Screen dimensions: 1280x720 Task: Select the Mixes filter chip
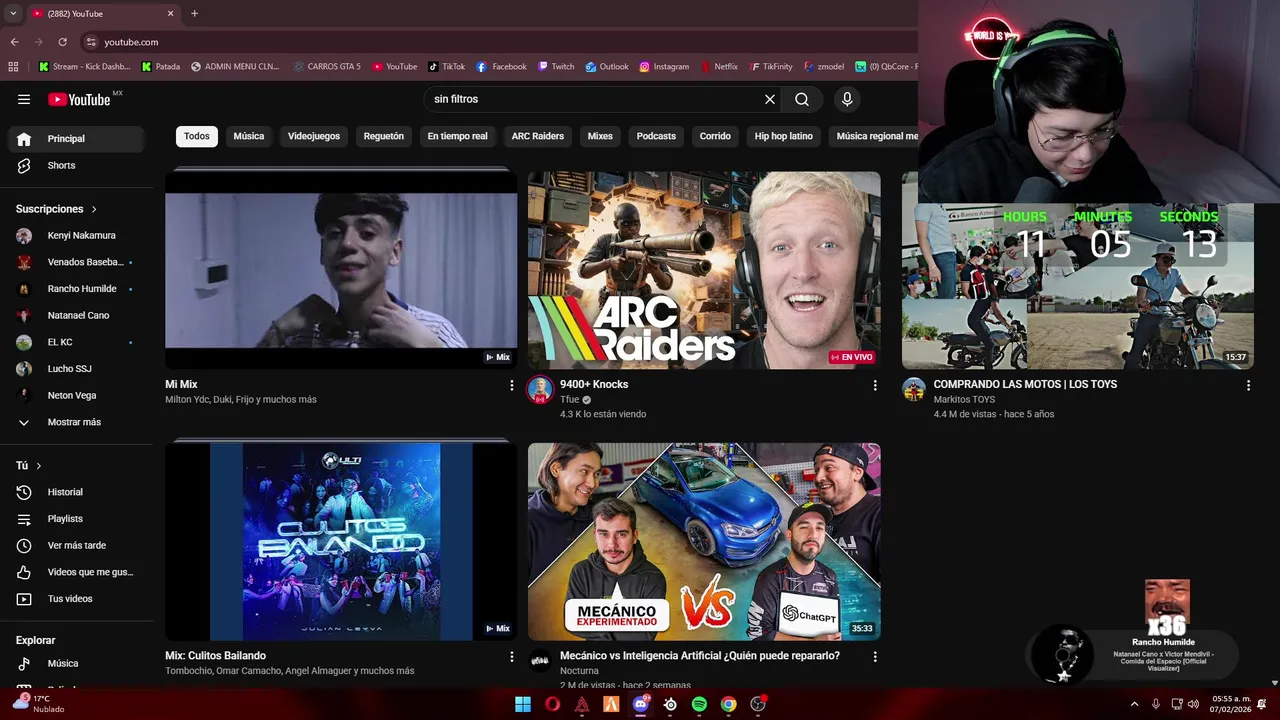600,136
